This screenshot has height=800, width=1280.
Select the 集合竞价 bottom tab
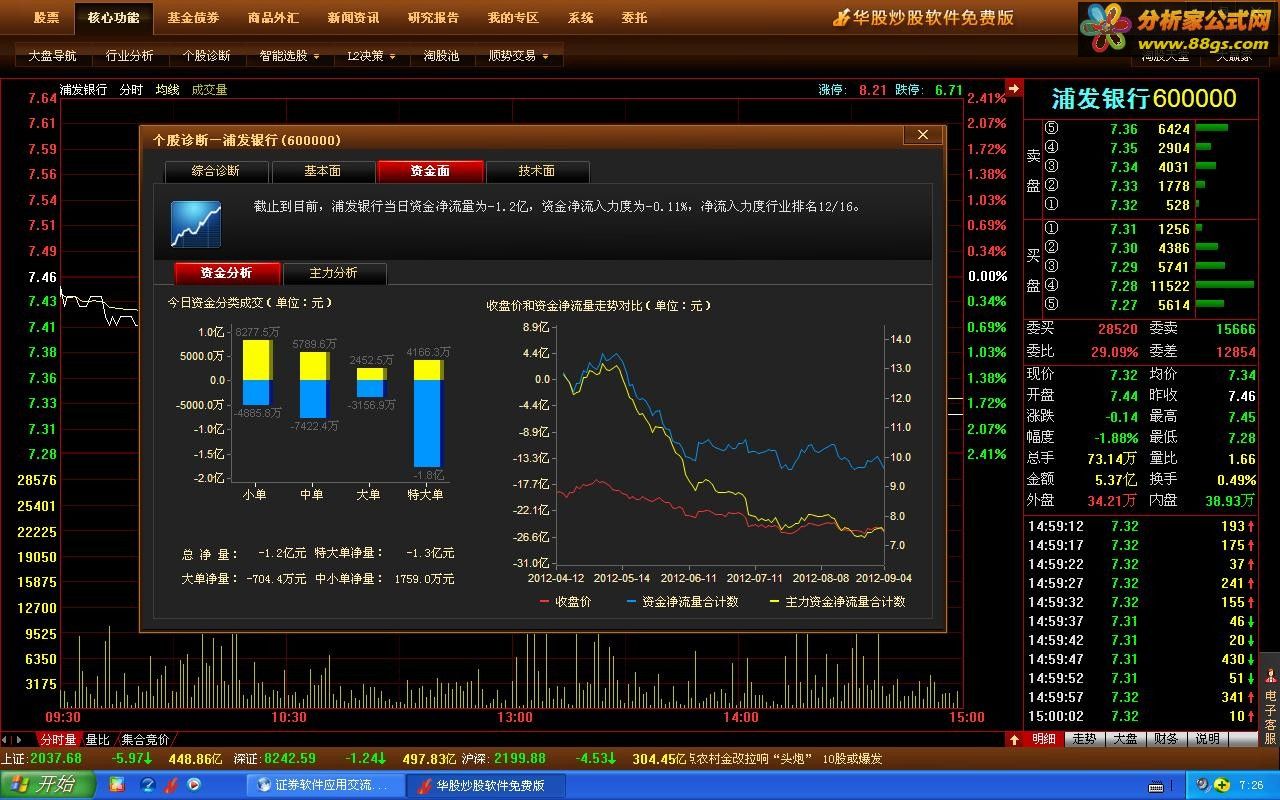[146, 740]
